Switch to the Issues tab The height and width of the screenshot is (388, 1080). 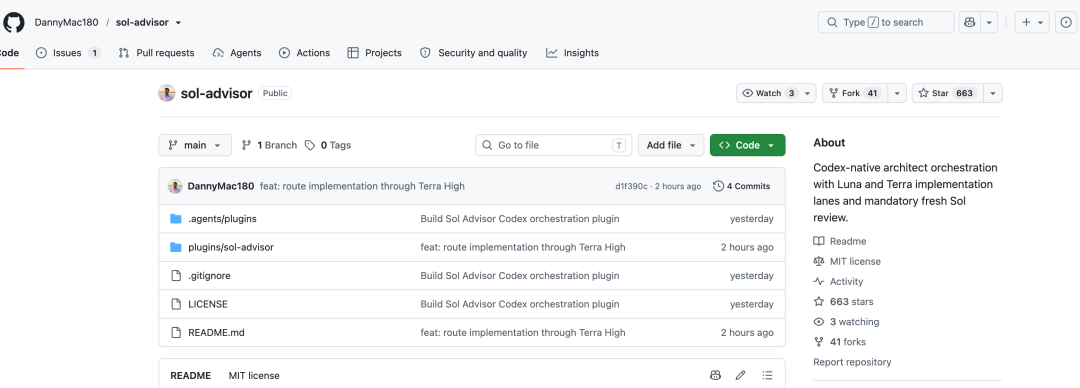click(x=68, y=53)
